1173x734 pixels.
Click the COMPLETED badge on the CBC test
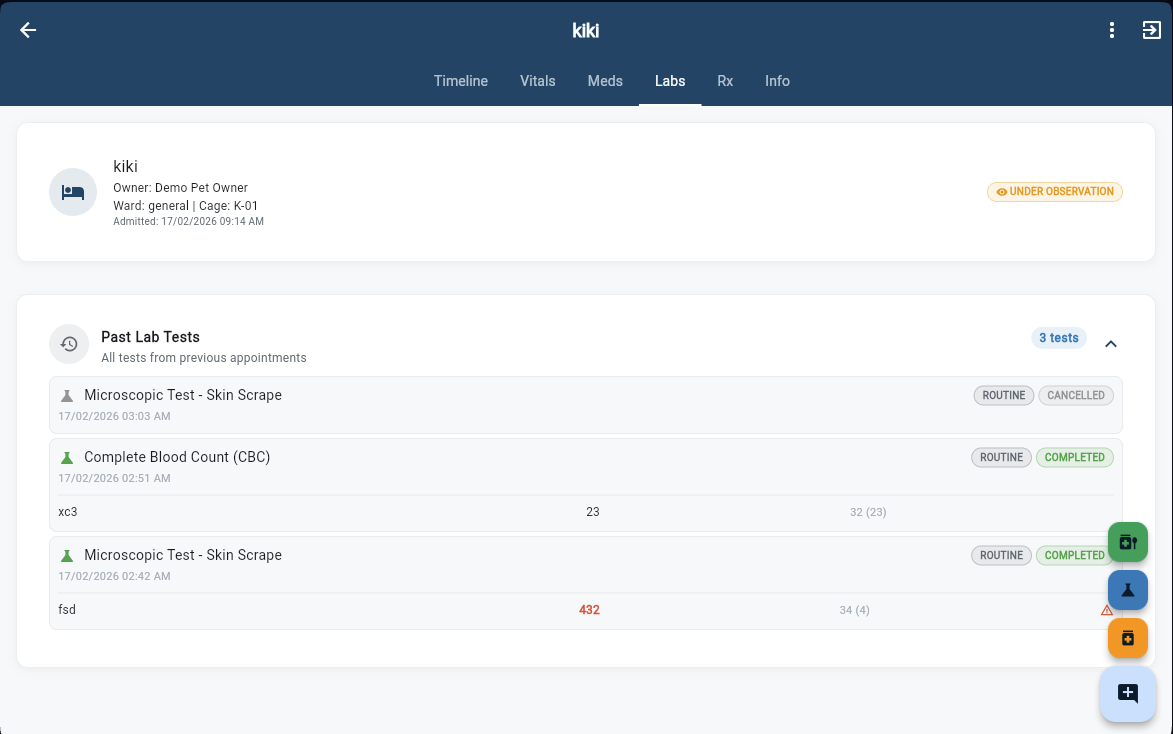[x=1074, y=457]
